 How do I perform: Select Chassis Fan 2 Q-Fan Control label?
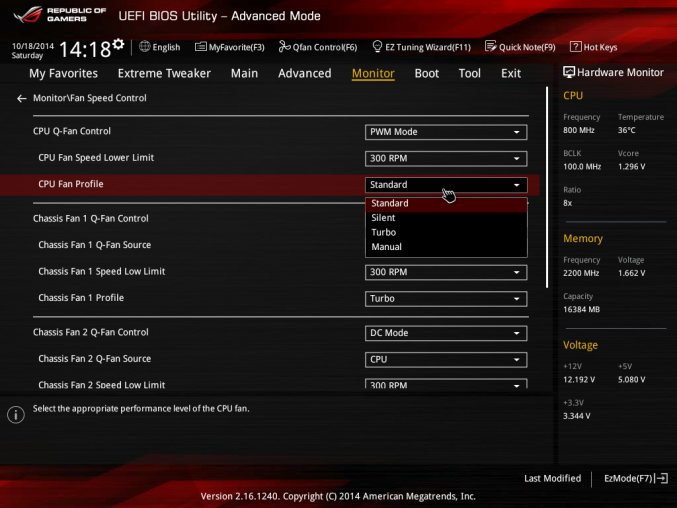(91, 332)
